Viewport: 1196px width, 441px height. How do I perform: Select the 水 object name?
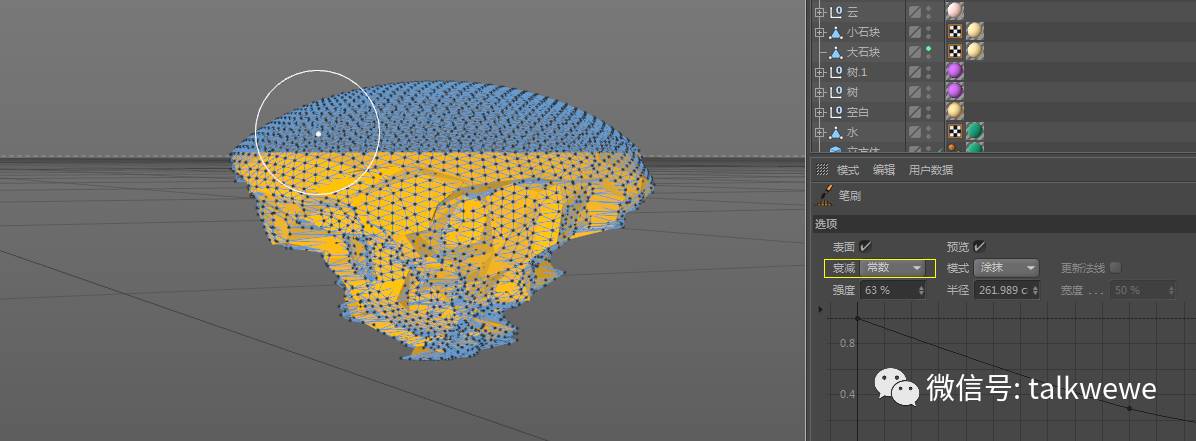(x=852, y=132)
